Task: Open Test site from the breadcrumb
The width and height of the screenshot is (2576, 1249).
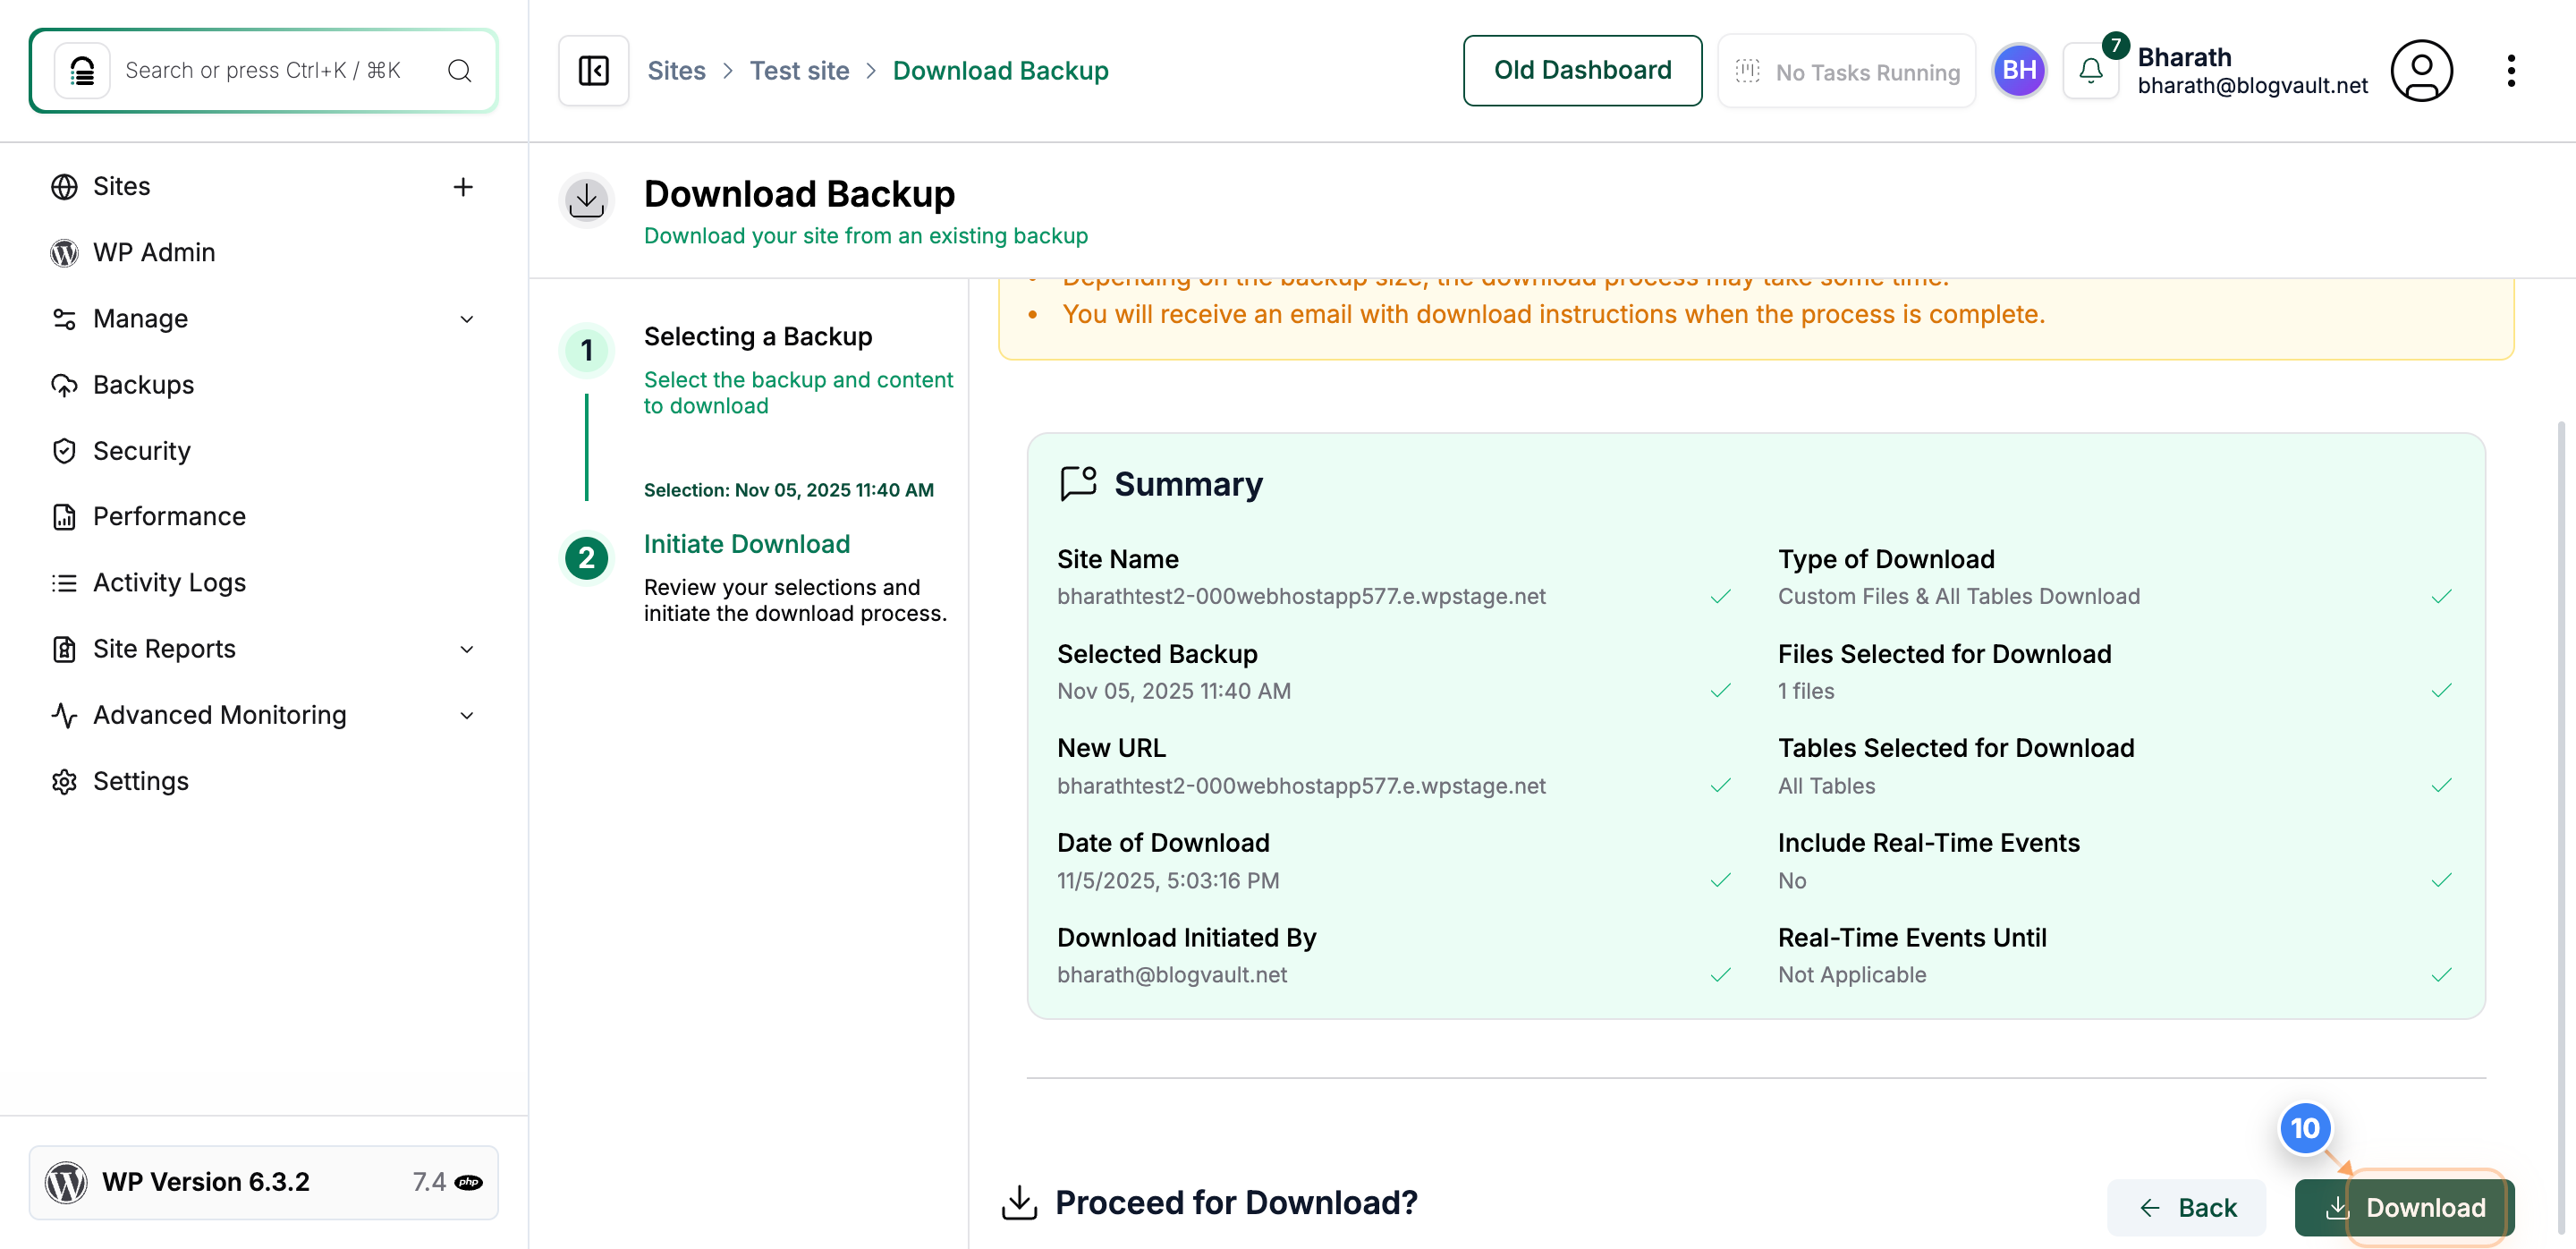Action: [x=799, y=70]
